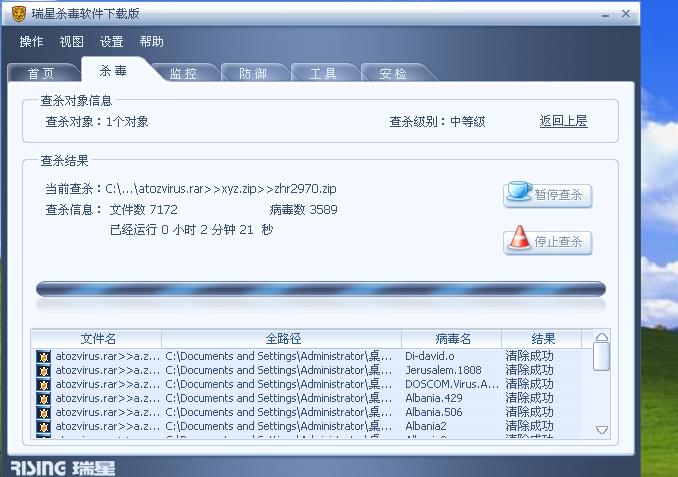The width and height of the screenshot is (678, 477).
Task: Sort by 文件名 column header
Action: pos(97,339)
